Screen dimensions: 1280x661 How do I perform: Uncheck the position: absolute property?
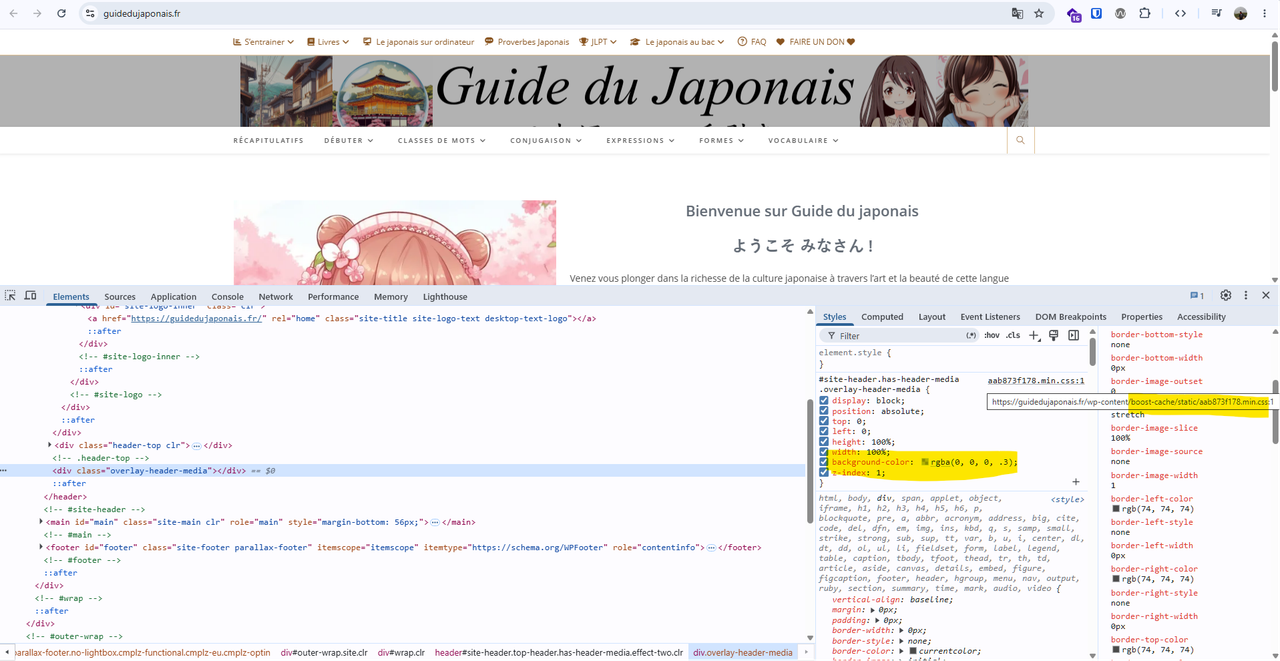point(824,411)
